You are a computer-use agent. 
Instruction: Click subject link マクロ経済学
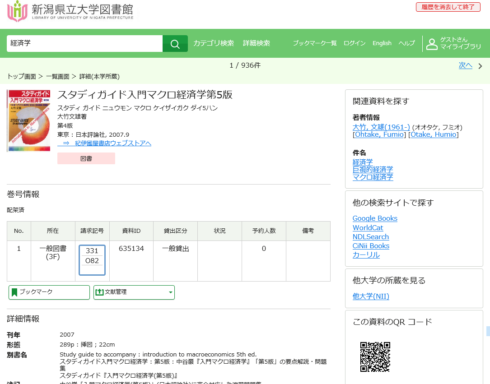(373, 177)
